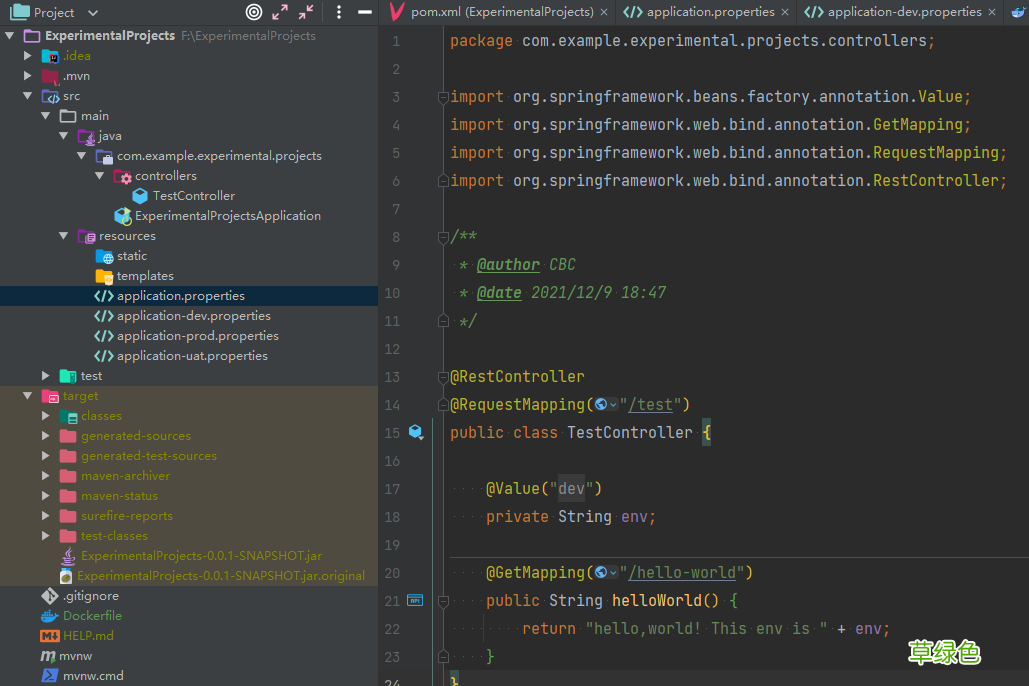Switch to the application-dev.properties editor tab
The width and height of the screenshot is (1029, 686).
tap(904, 12)
